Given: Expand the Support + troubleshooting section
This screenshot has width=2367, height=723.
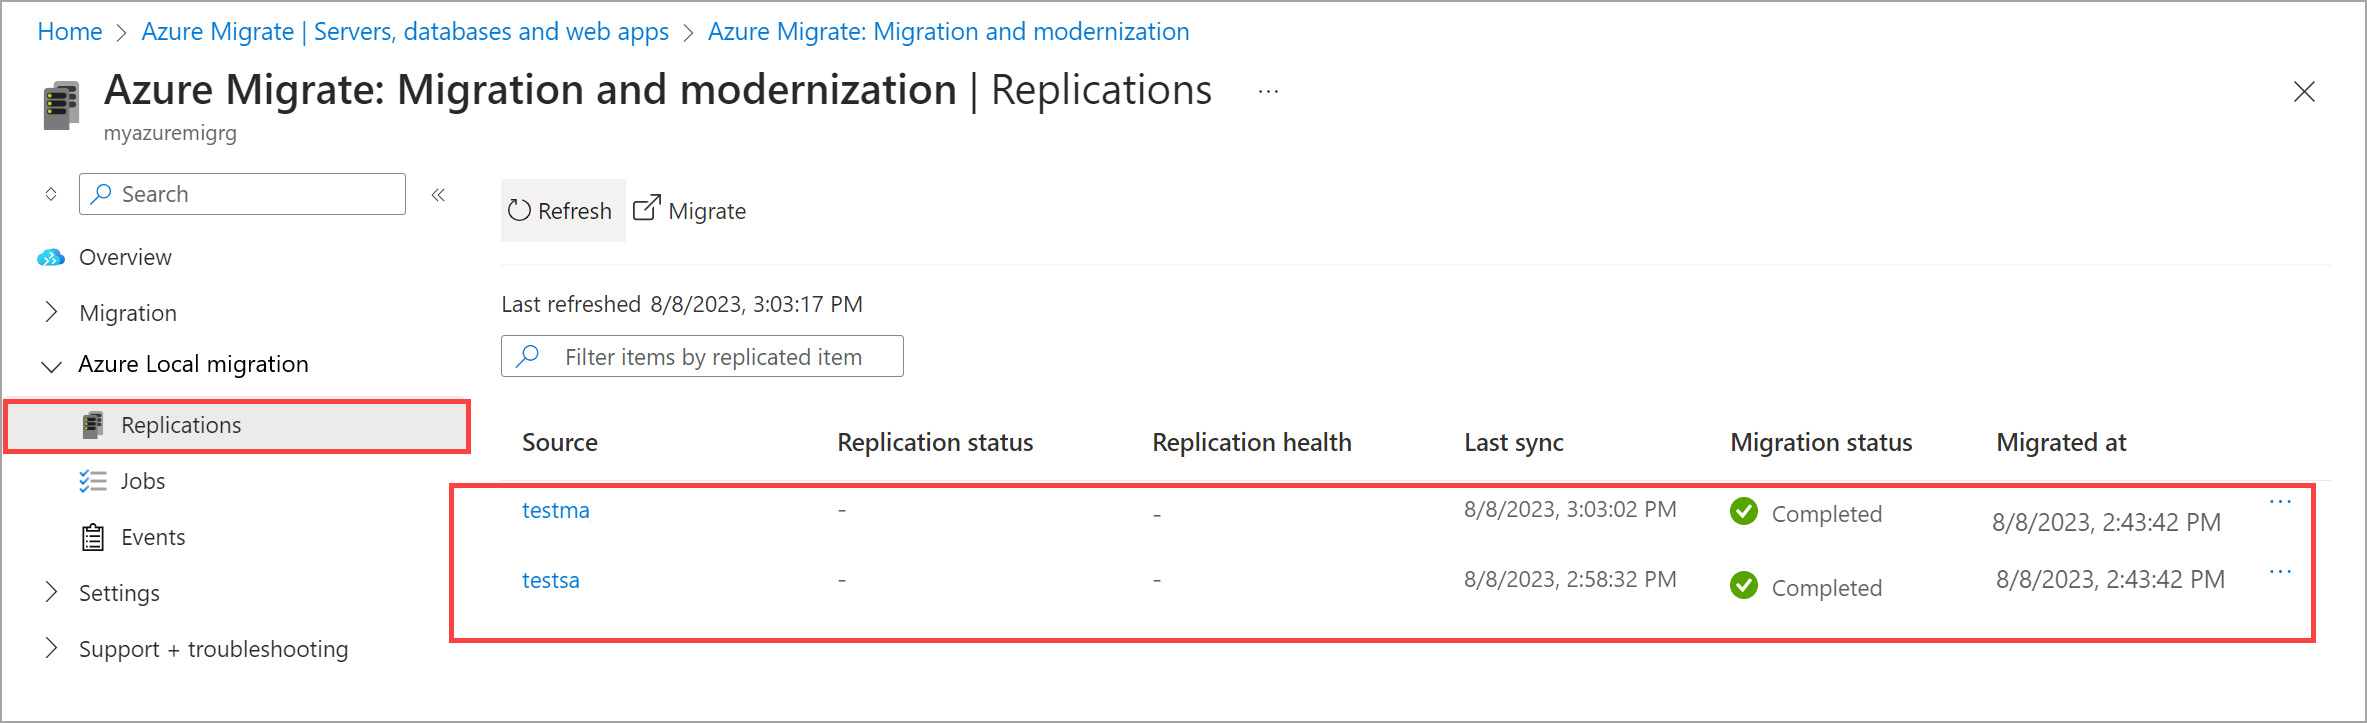Looking at the screenshot, I should tap(51, 648).
